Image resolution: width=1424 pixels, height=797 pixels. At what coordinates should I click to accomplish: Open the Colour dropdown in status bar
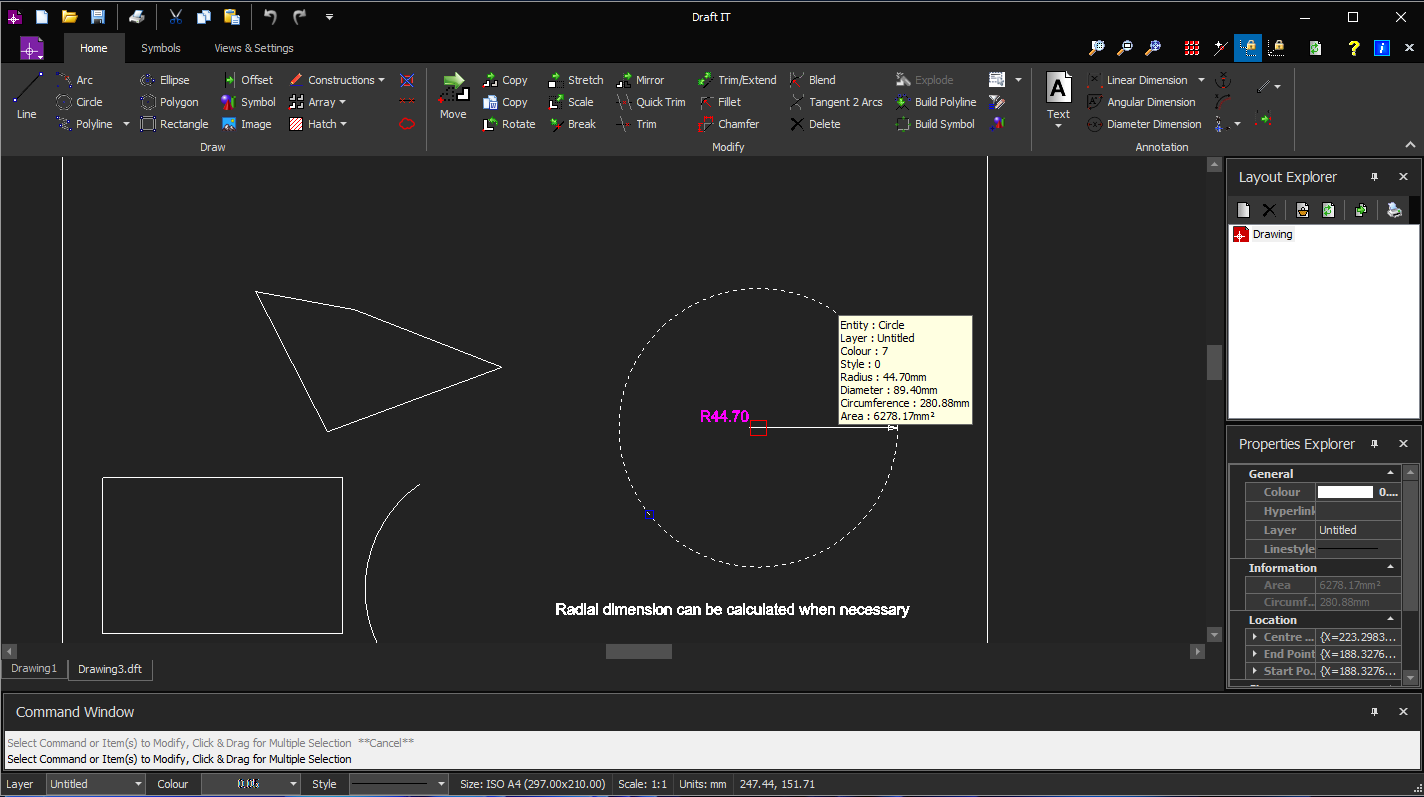(293, 784)
